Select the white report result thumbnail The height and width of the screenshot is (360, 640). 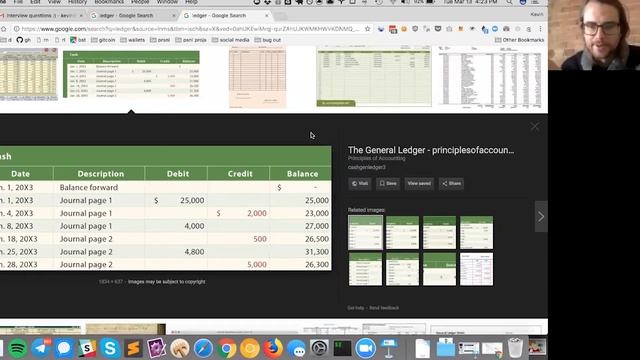pos(490,77)
